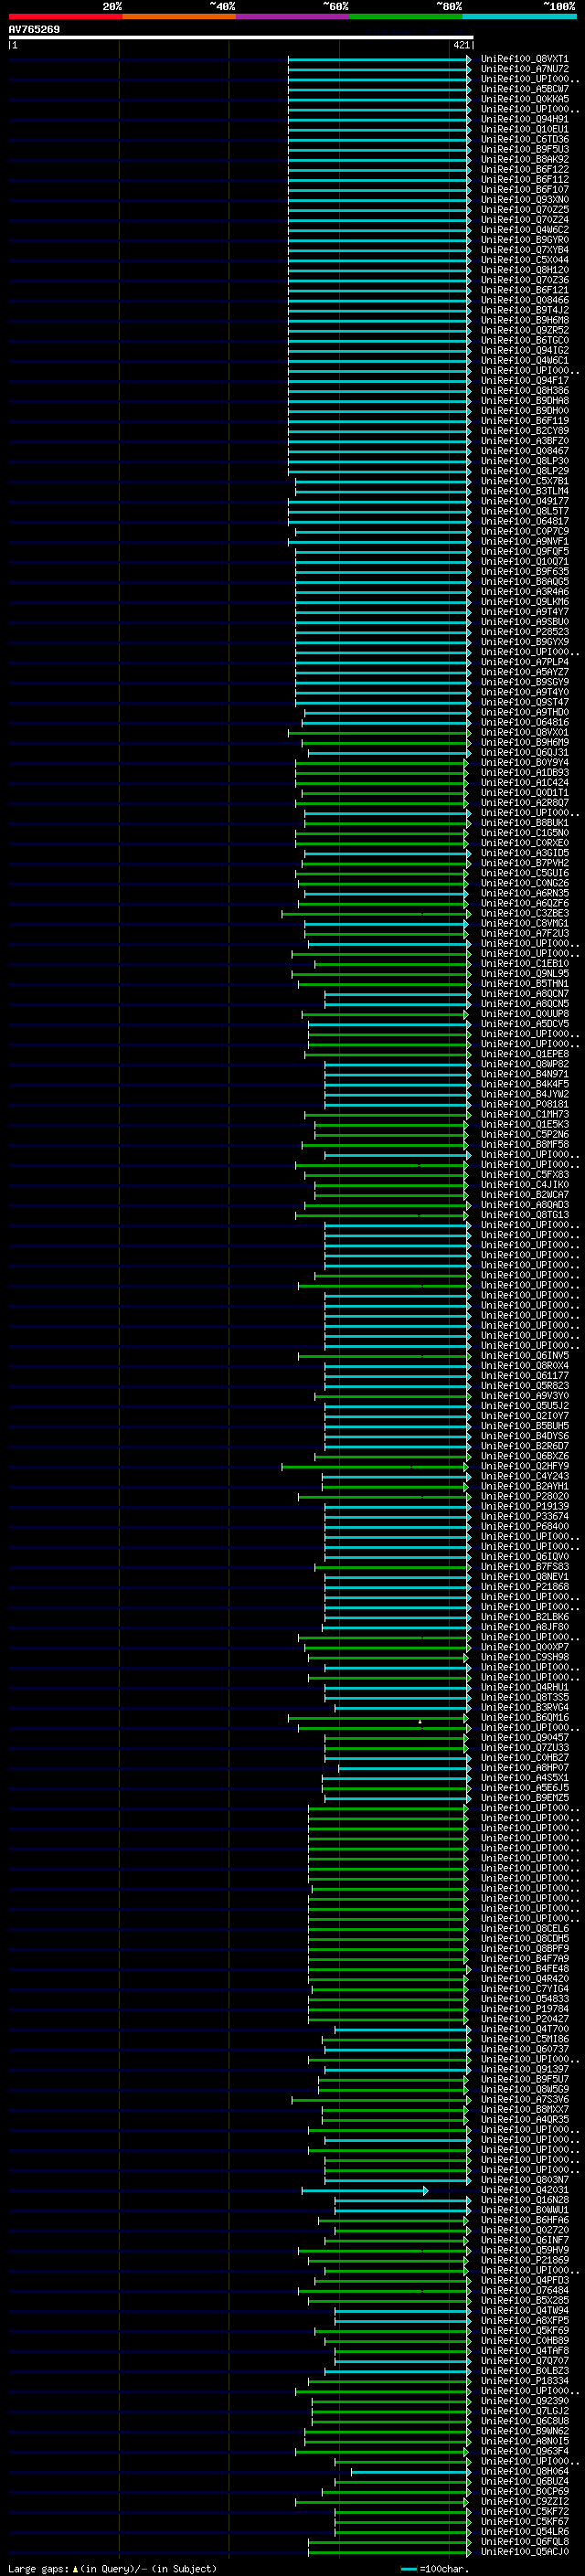Open hit UniRef100_Q10EU1
Image resolution: width=585 pixels, height=2576 pixels.
point(524,129)
